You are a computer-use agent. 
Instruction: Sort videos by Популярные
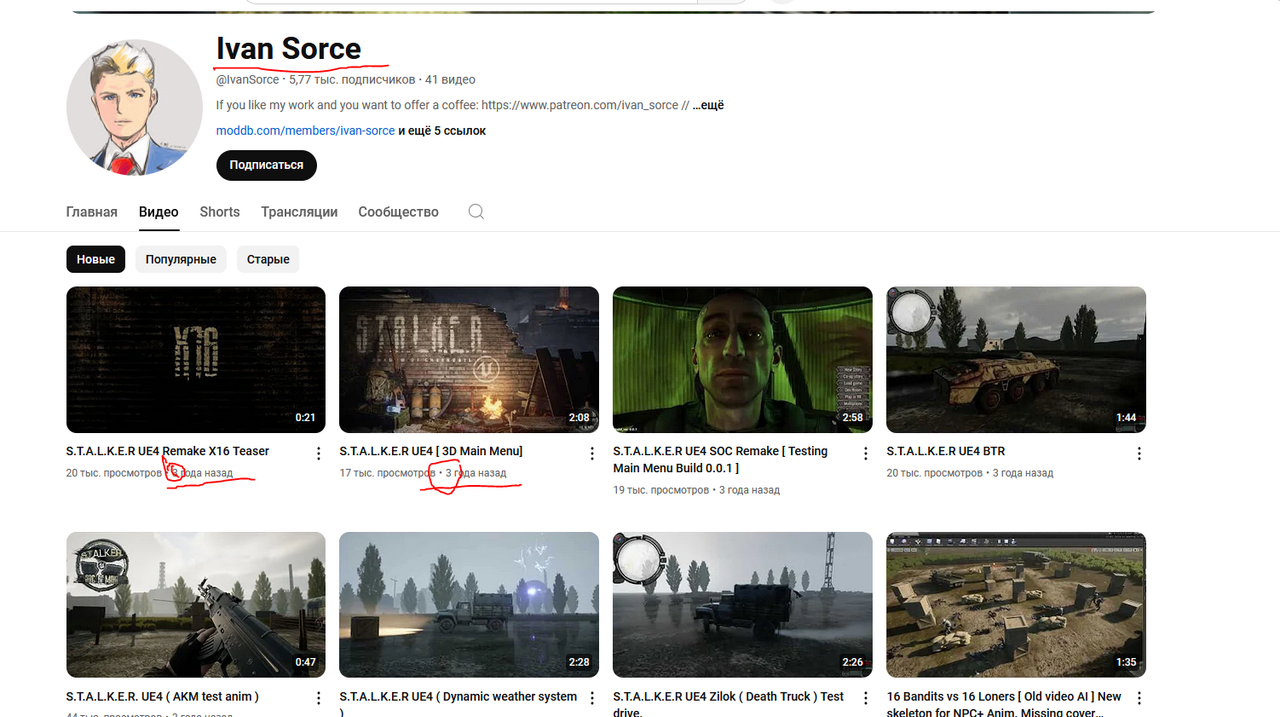click(x=181, y=259)
